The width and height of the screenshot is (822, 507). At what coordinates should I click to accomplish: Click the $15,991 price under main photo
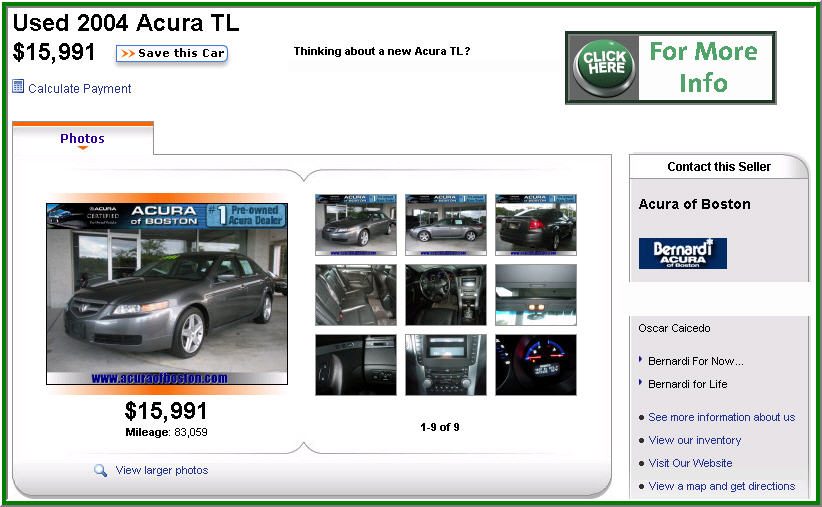[166, 411]
